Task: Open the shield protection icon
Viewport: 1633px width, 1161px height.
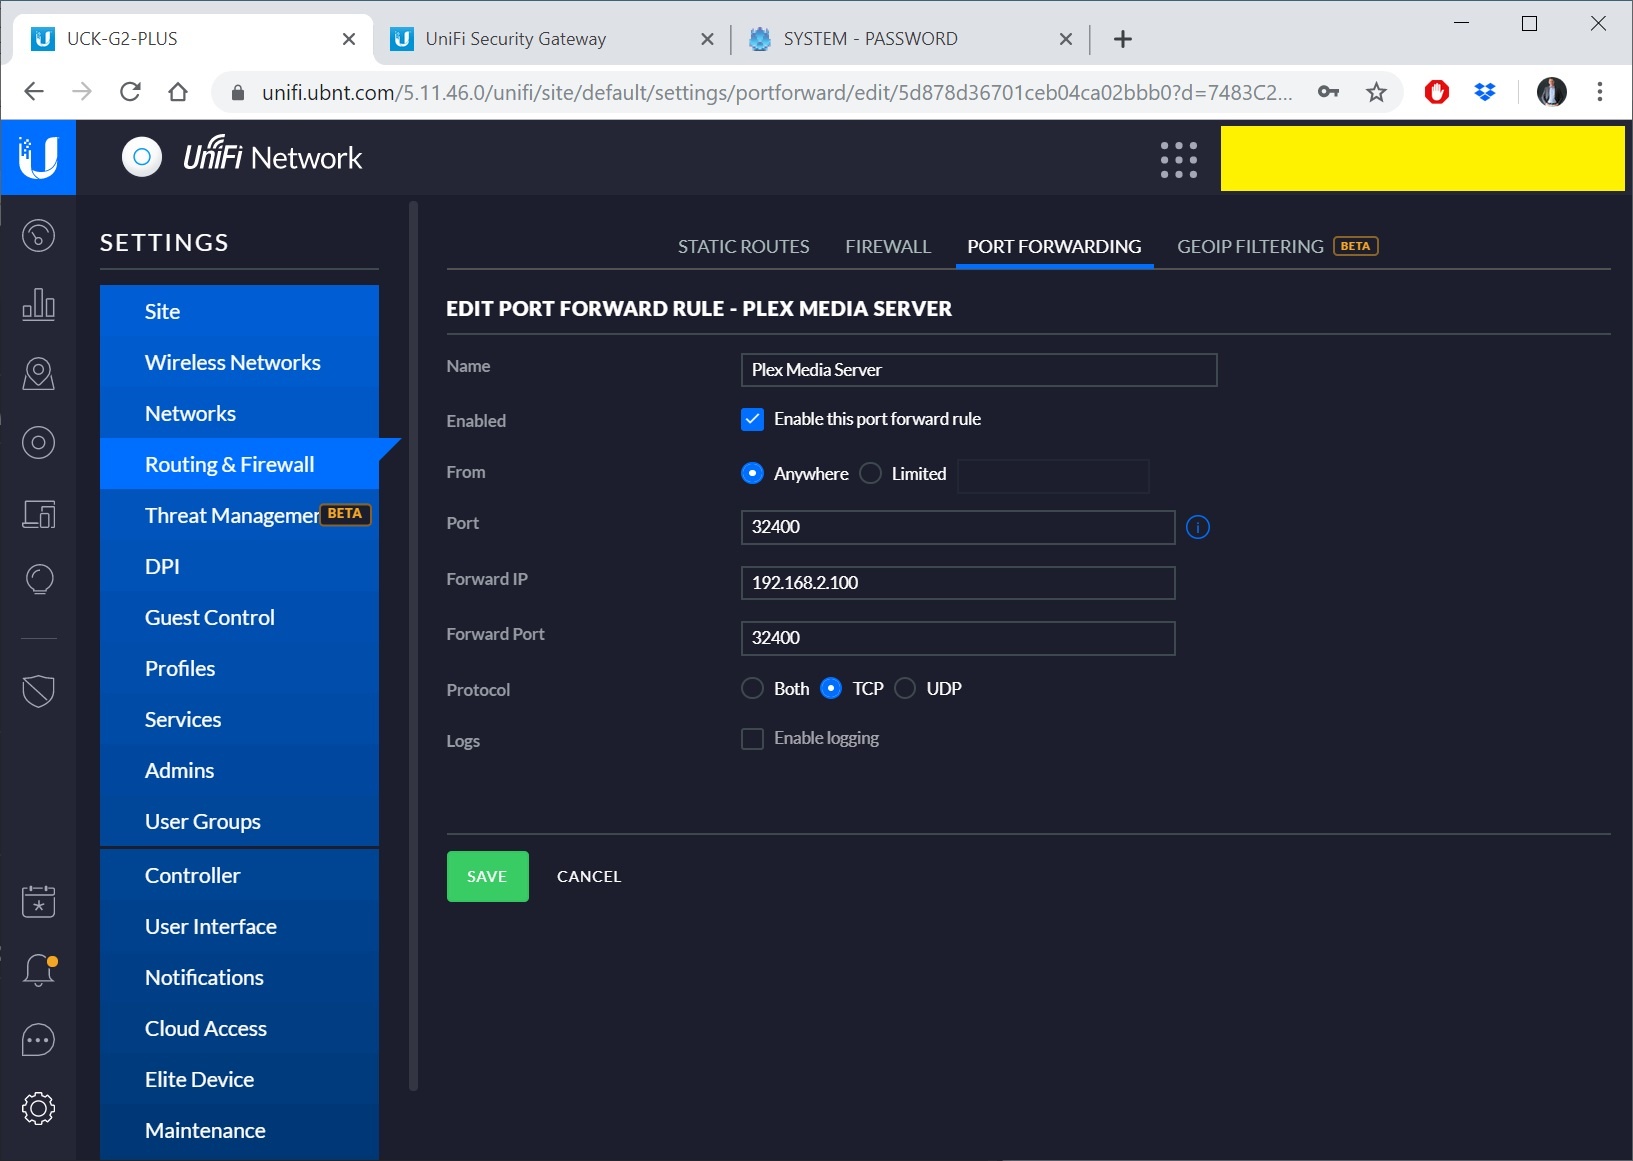Action: tap(38, 690)
